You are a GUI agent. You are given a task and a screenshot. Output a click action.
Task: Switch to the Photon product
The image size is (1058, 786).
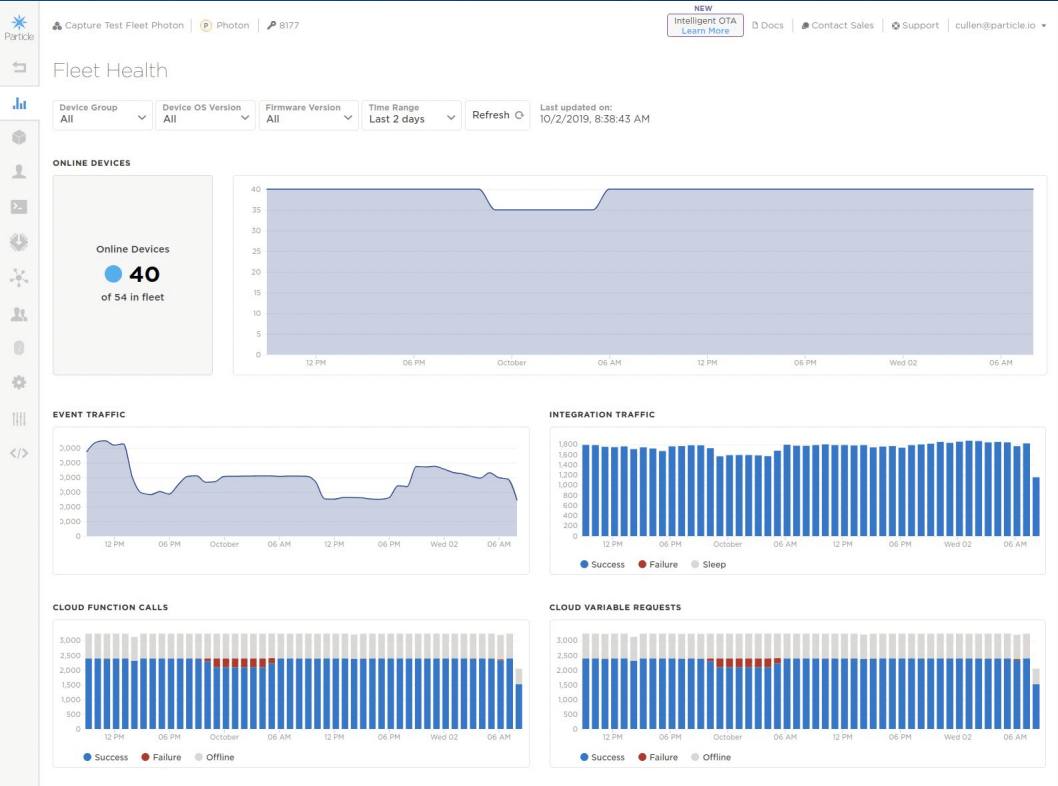224,25
